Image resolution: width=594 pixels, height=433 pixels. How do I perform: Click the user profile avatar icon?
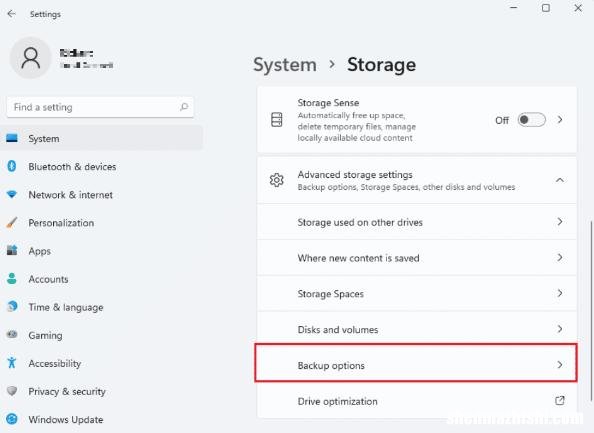click(x=30, y=58)
